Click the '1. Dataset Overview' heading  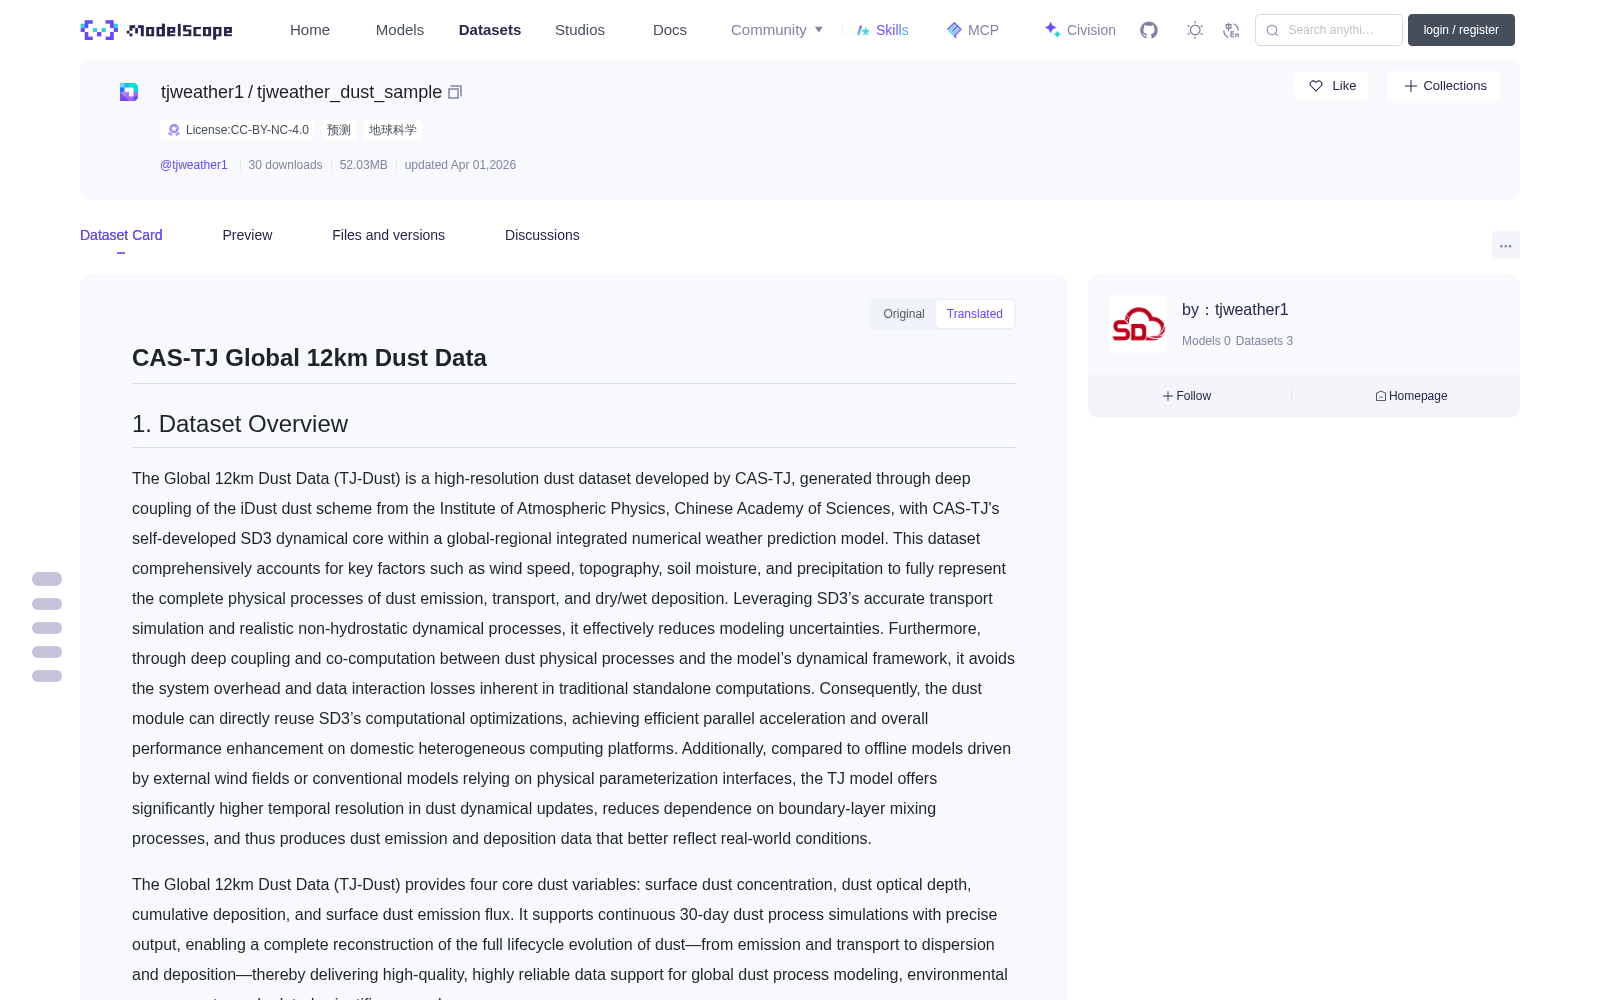tap(240, 424)
